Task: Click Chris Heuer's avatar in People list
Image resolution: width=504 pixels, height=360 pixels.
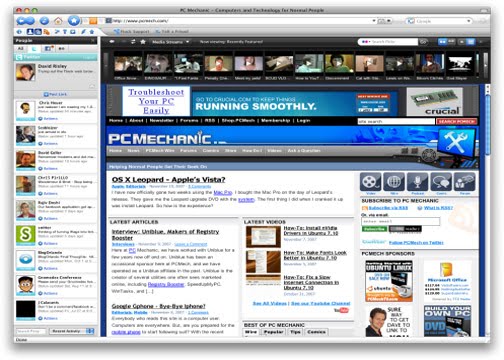Action: 26,111
